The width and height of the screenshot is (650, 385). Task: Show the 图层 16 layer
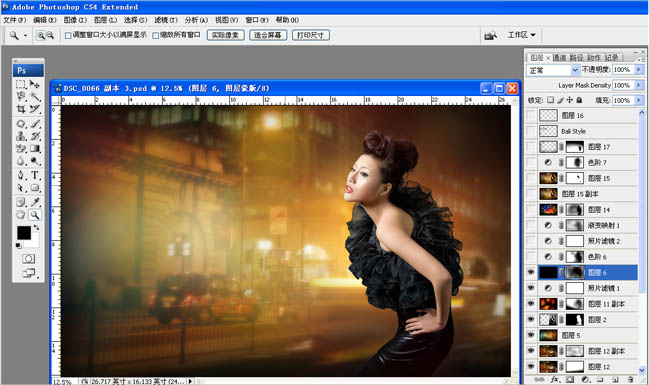[531, 115]
